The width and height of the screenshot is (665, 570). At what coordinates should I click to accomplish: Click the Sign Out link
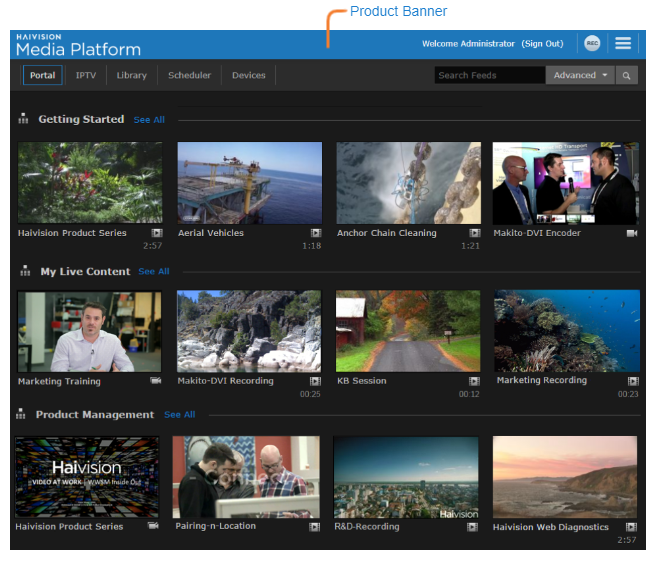point(543,44)
